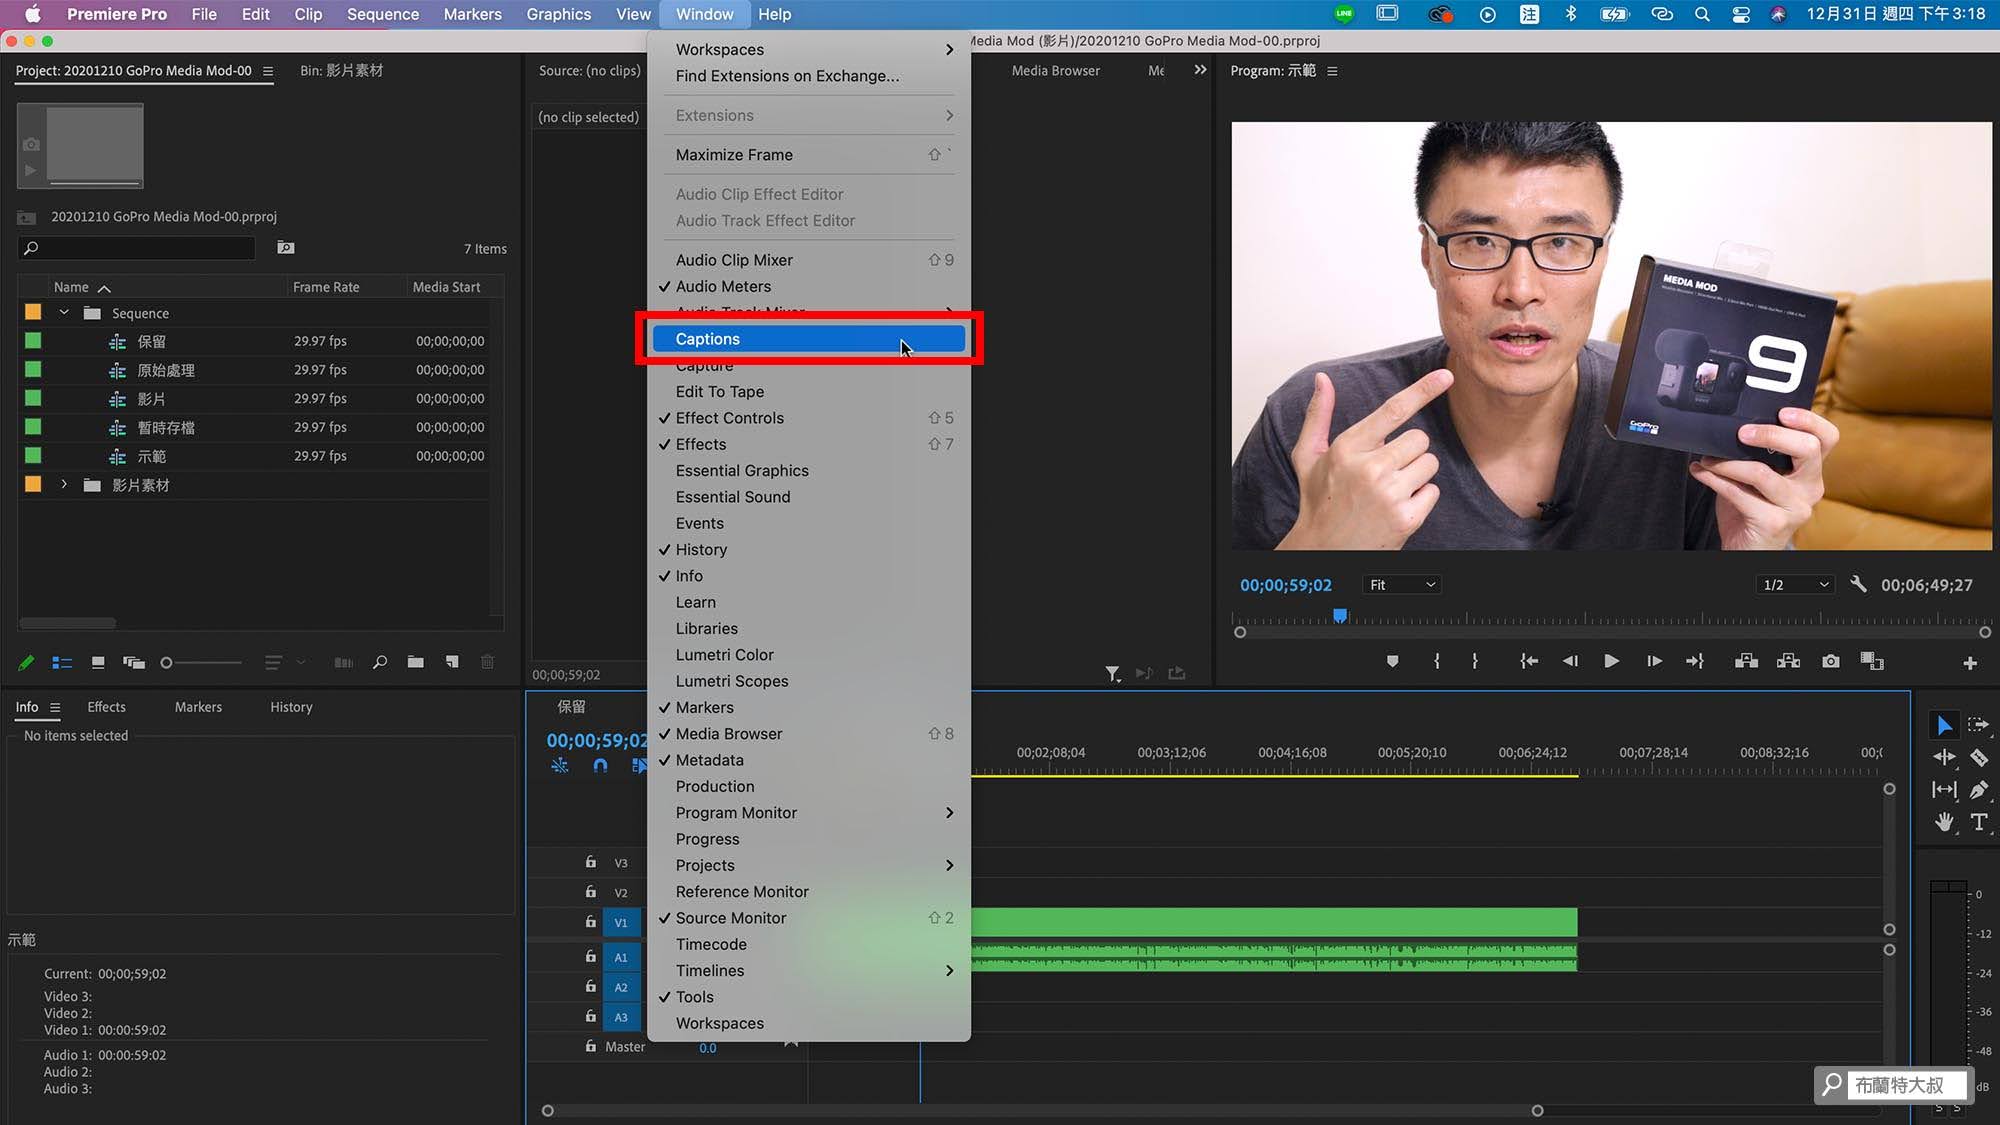2000x1125 pixels.
Task: Click the Program Monitor settings wrench
Action: pyautogui.click(x=1858, y=584)
